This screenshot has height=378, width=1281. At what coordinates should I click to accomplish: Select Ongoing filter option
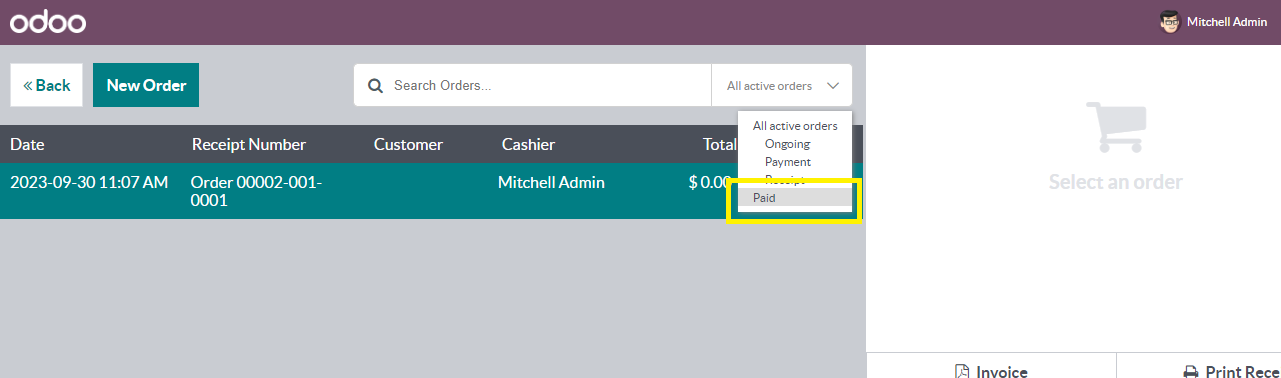(787, 144)
